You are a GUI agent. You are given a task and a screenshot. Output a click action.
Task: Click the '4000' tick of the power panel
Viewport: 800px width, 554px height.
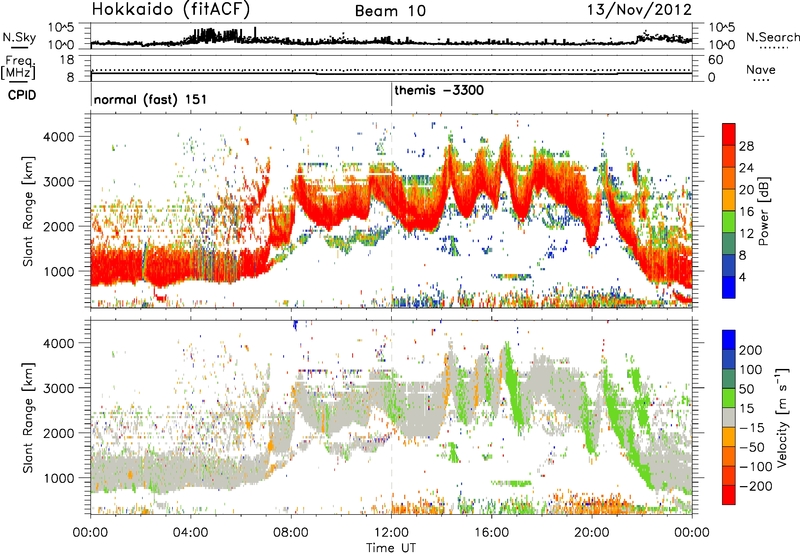pyautogui.click(x=58, y=137)
